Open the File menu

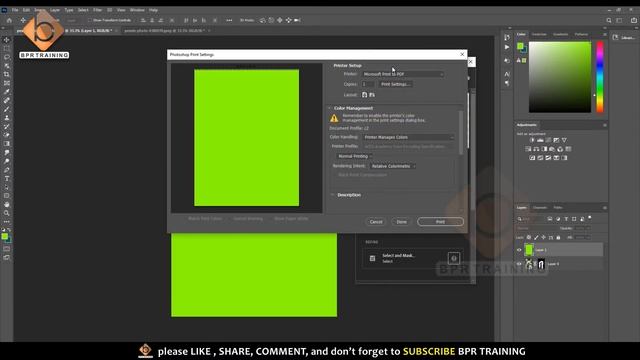15,10
